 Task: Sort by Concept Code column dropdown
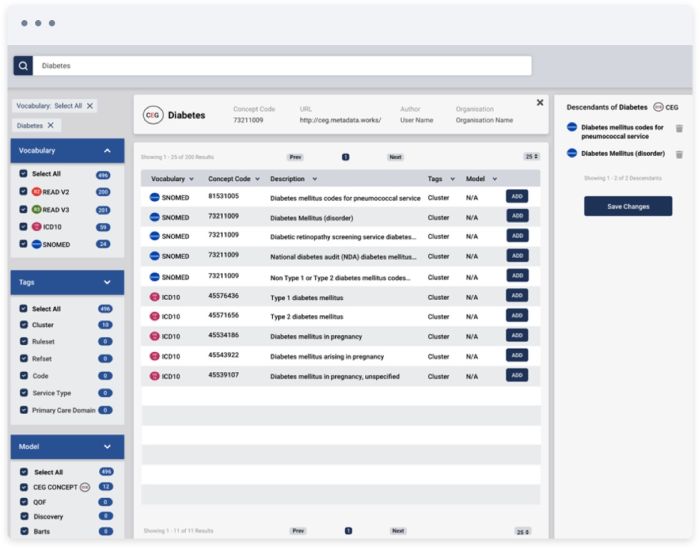point(258,179)
